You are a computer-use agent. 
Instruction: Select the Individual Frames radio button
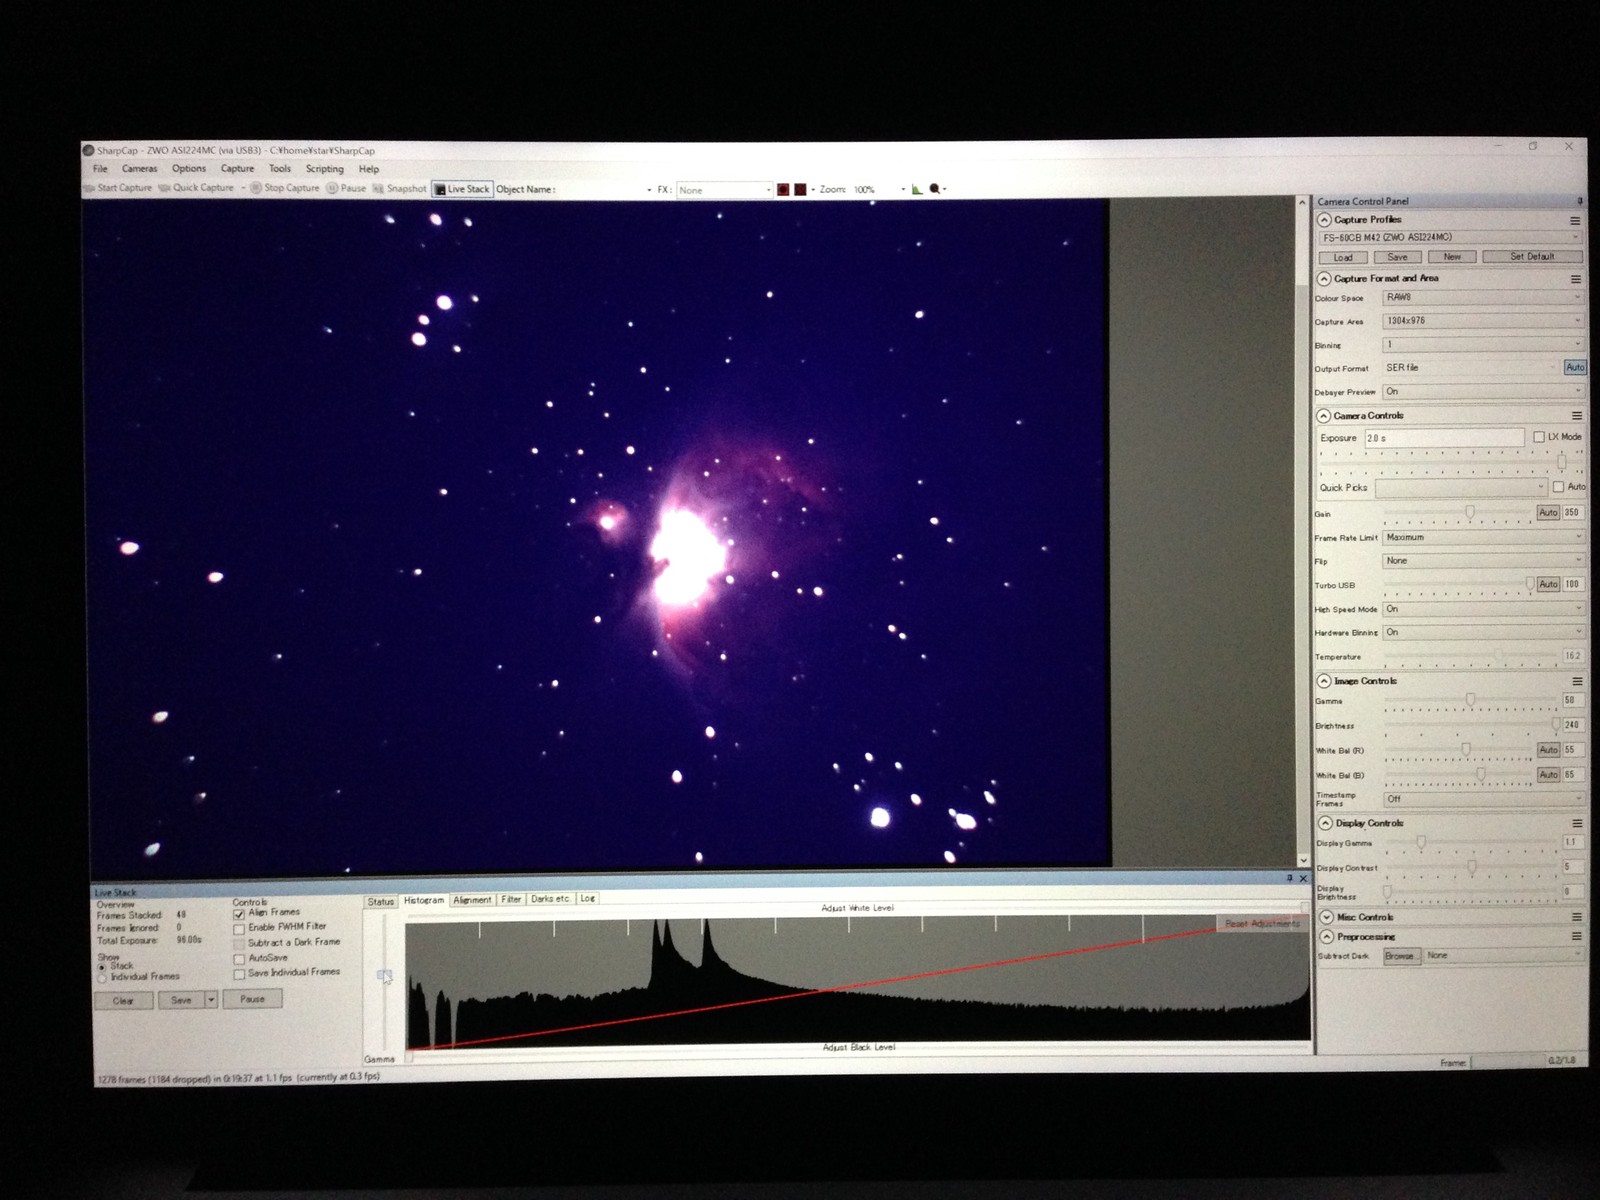pos(102,978)
